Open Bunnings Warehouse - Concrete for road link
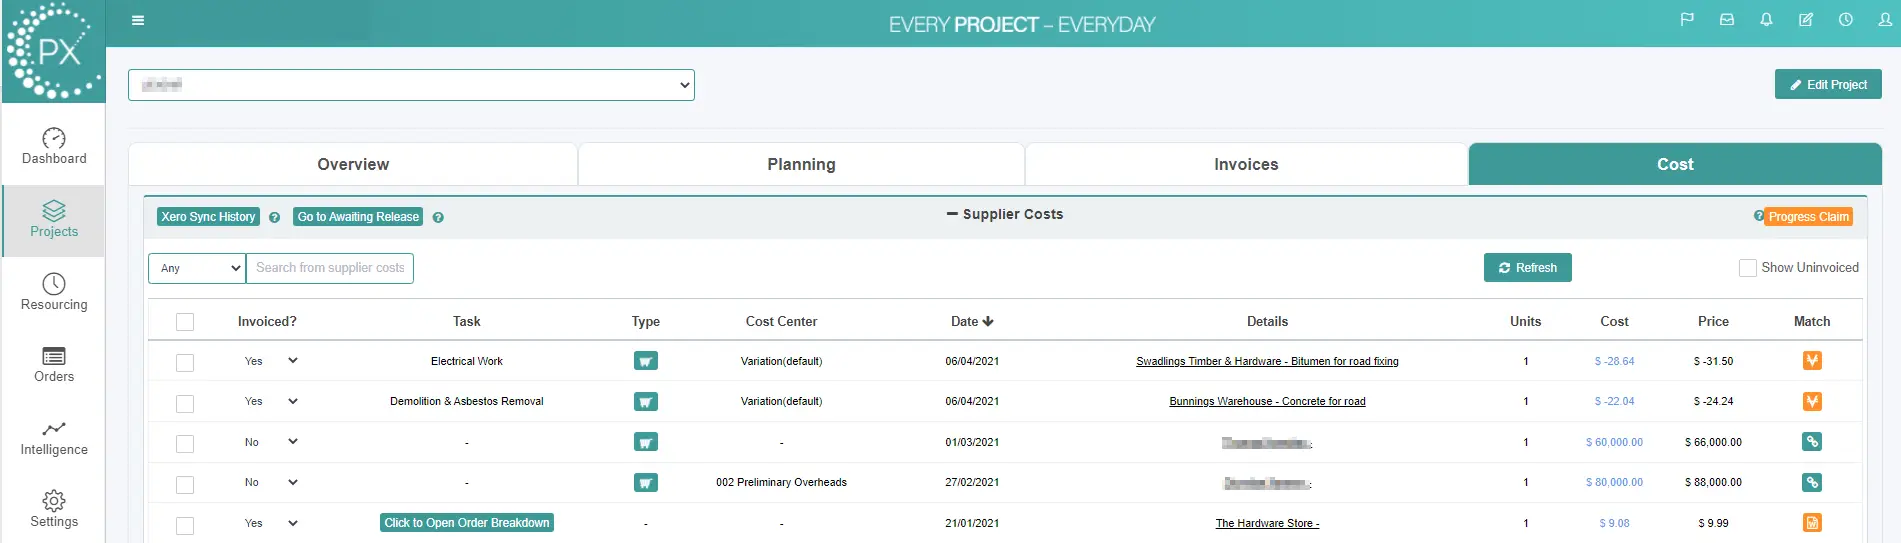1901x543 pixels. coord(1267,402)
